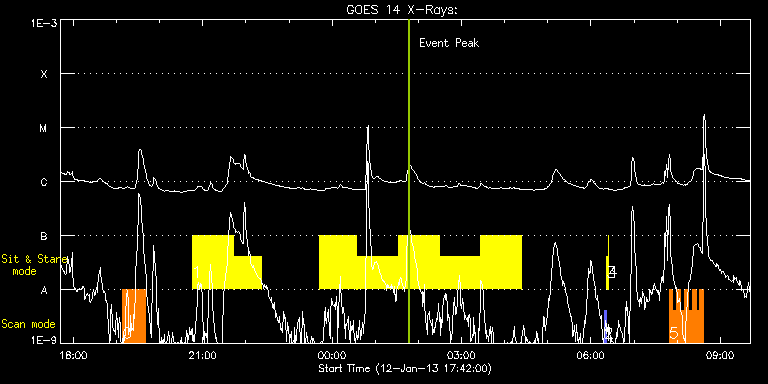Select the GOES 14 X-Rays title
The image size is (768, 384).
coord(402,10)
